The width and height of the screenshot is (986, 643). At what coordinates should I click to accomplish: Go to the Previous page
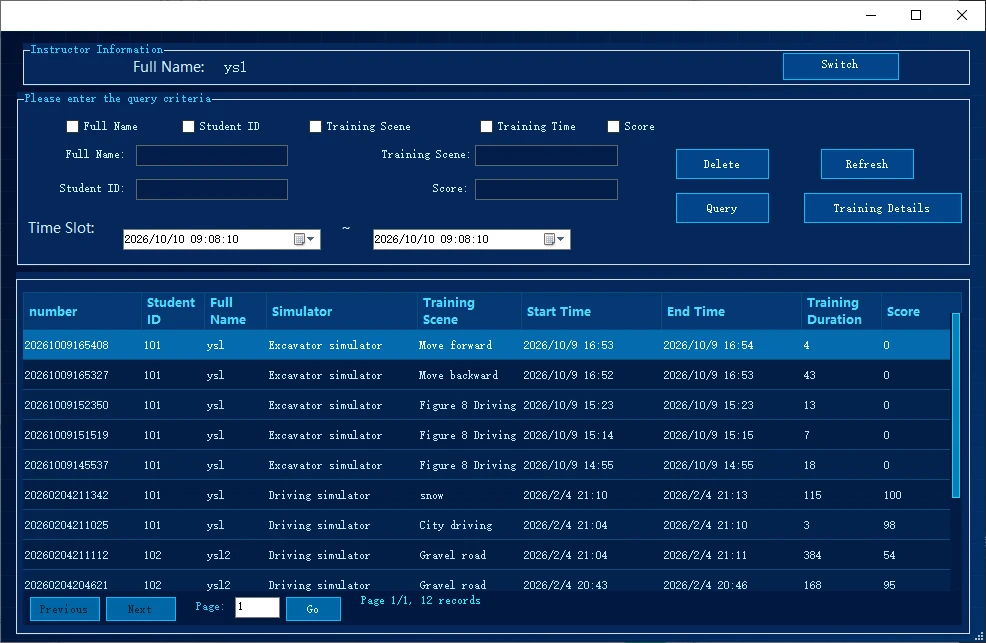point(65,609)
